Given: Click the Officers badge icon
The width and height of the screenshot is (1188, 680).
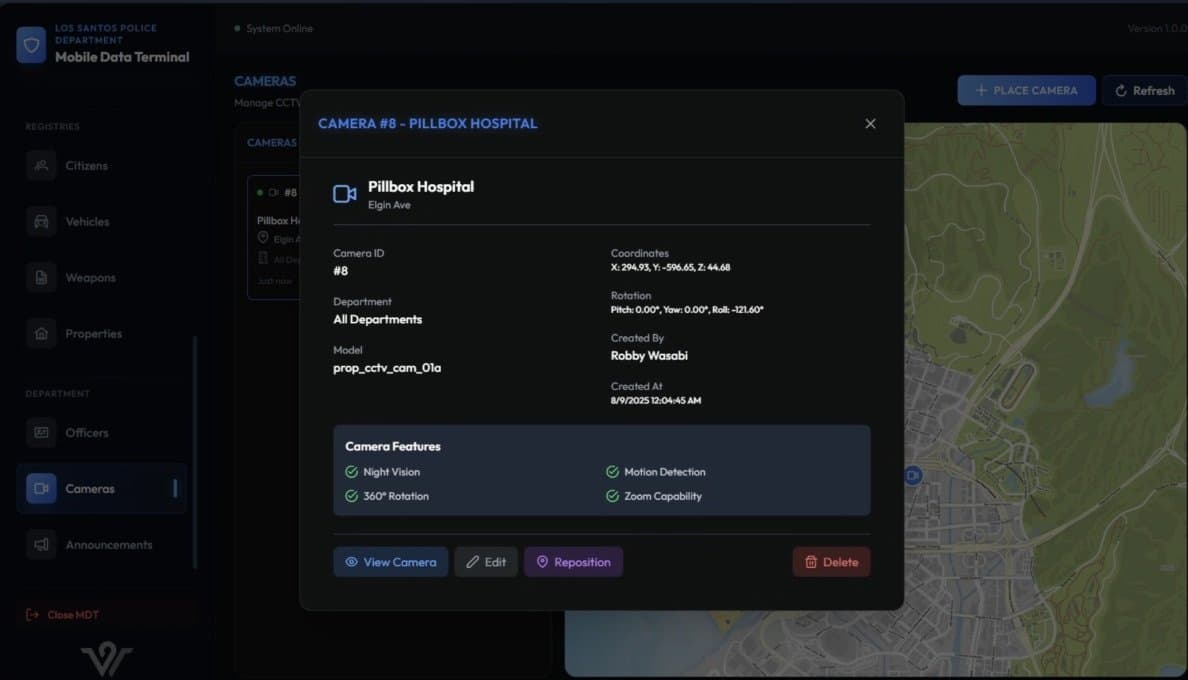Looking at the screenshot, I should (x=41, y=432).
